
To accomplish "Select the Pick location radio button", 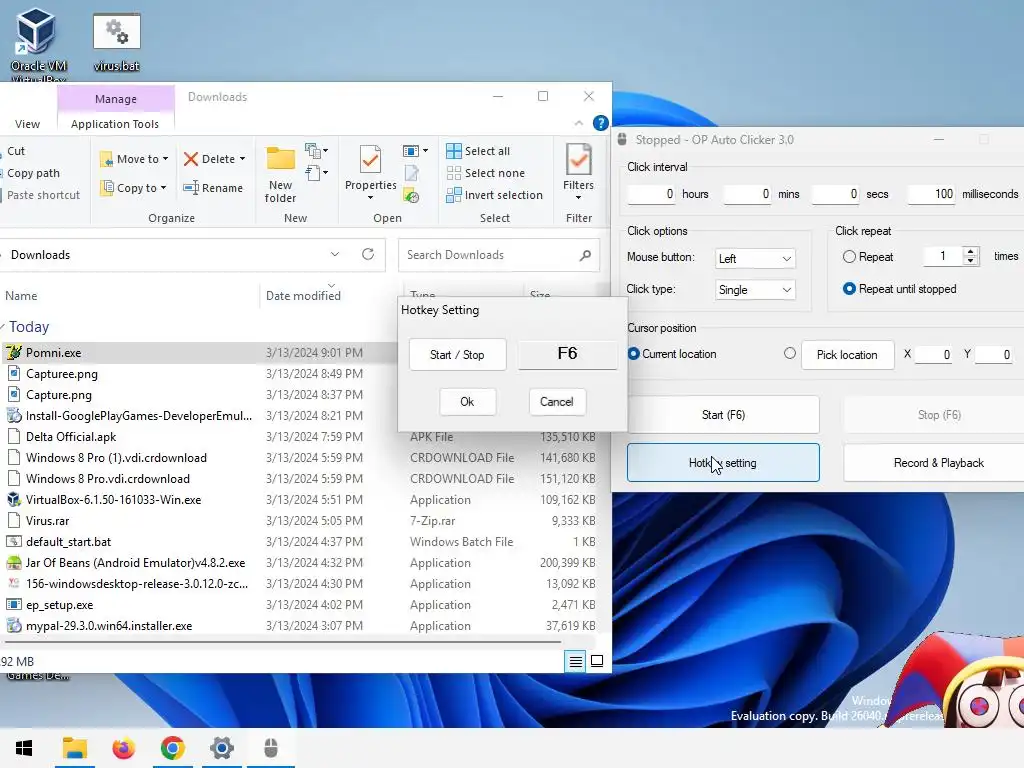I will [x=790, y=353].
